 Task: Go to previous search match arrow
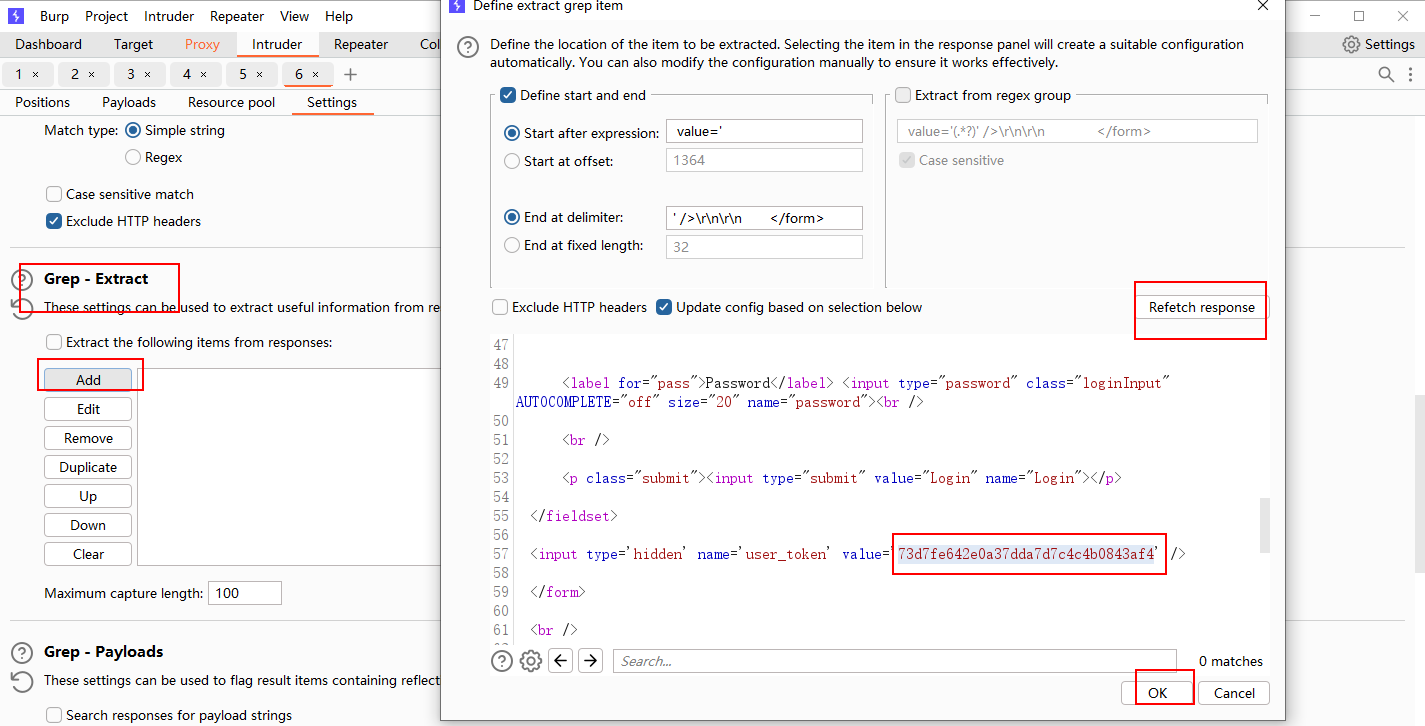pos(561,661)
